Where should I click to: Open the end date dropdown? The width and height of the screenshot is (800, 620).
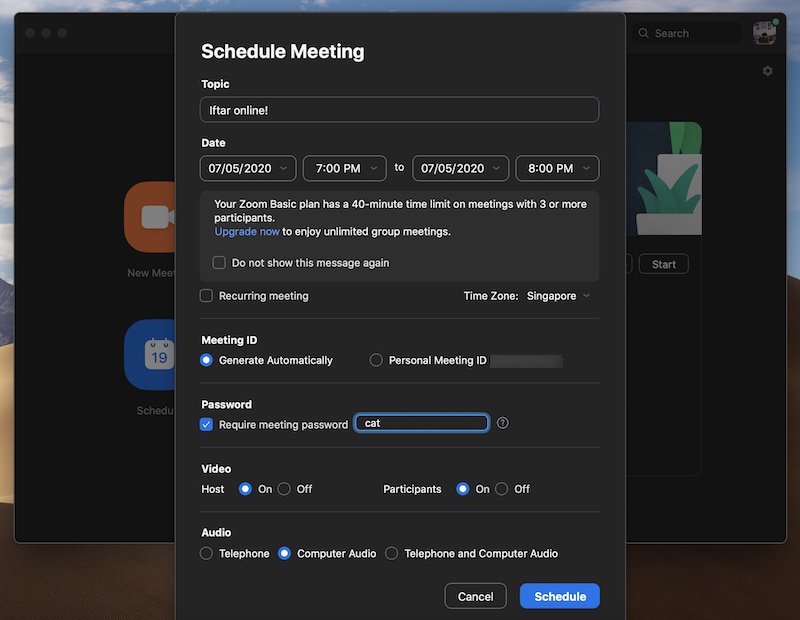(461, 168)
